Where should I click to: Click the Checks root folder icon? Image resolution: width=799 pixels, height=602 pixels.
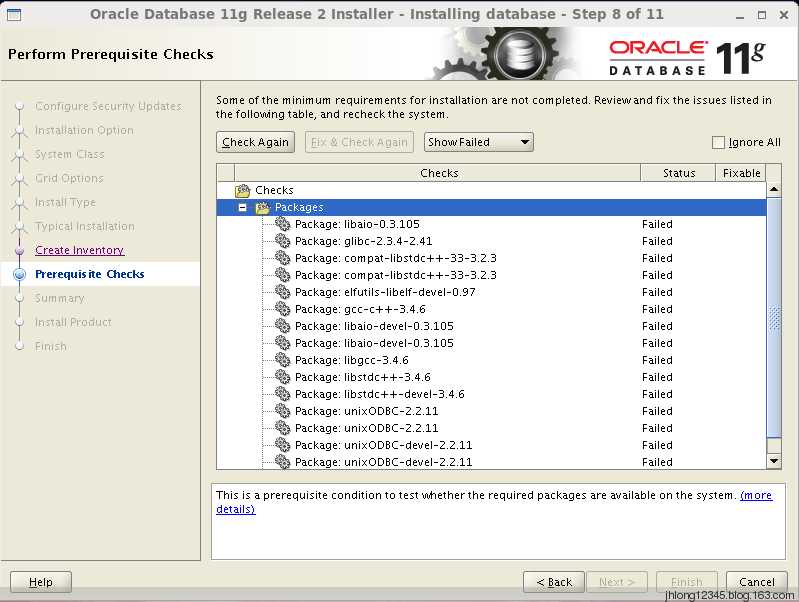point(243,191)
